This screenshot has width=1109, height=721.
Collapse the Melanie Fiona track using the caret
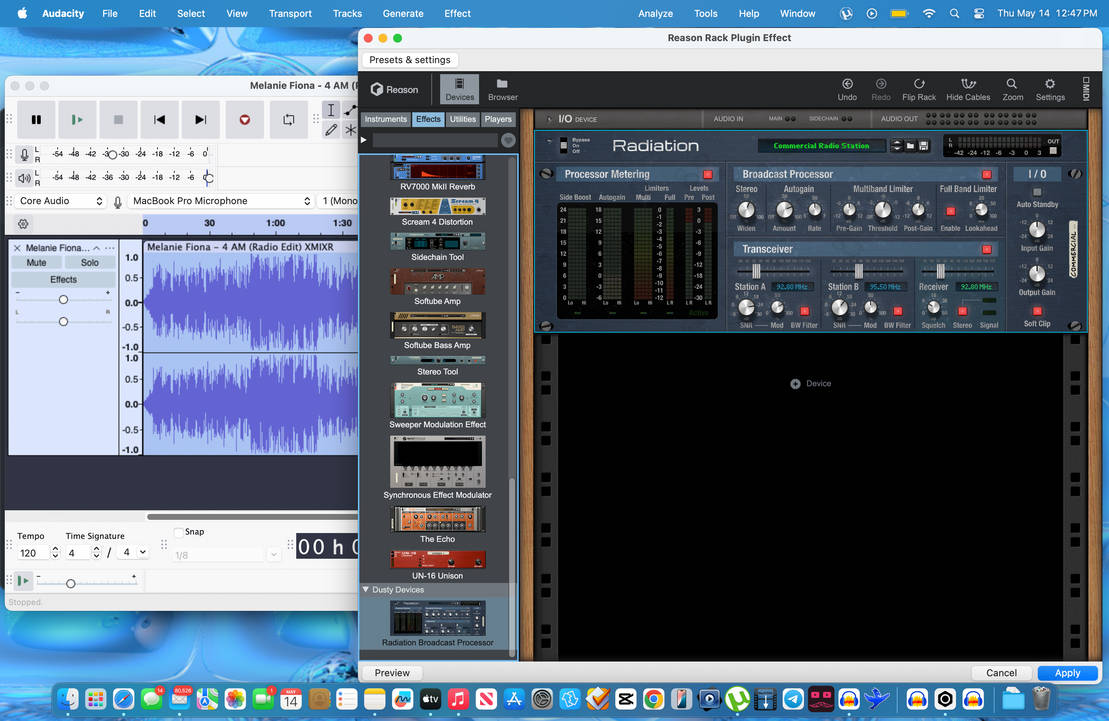(x=96, y=248)
